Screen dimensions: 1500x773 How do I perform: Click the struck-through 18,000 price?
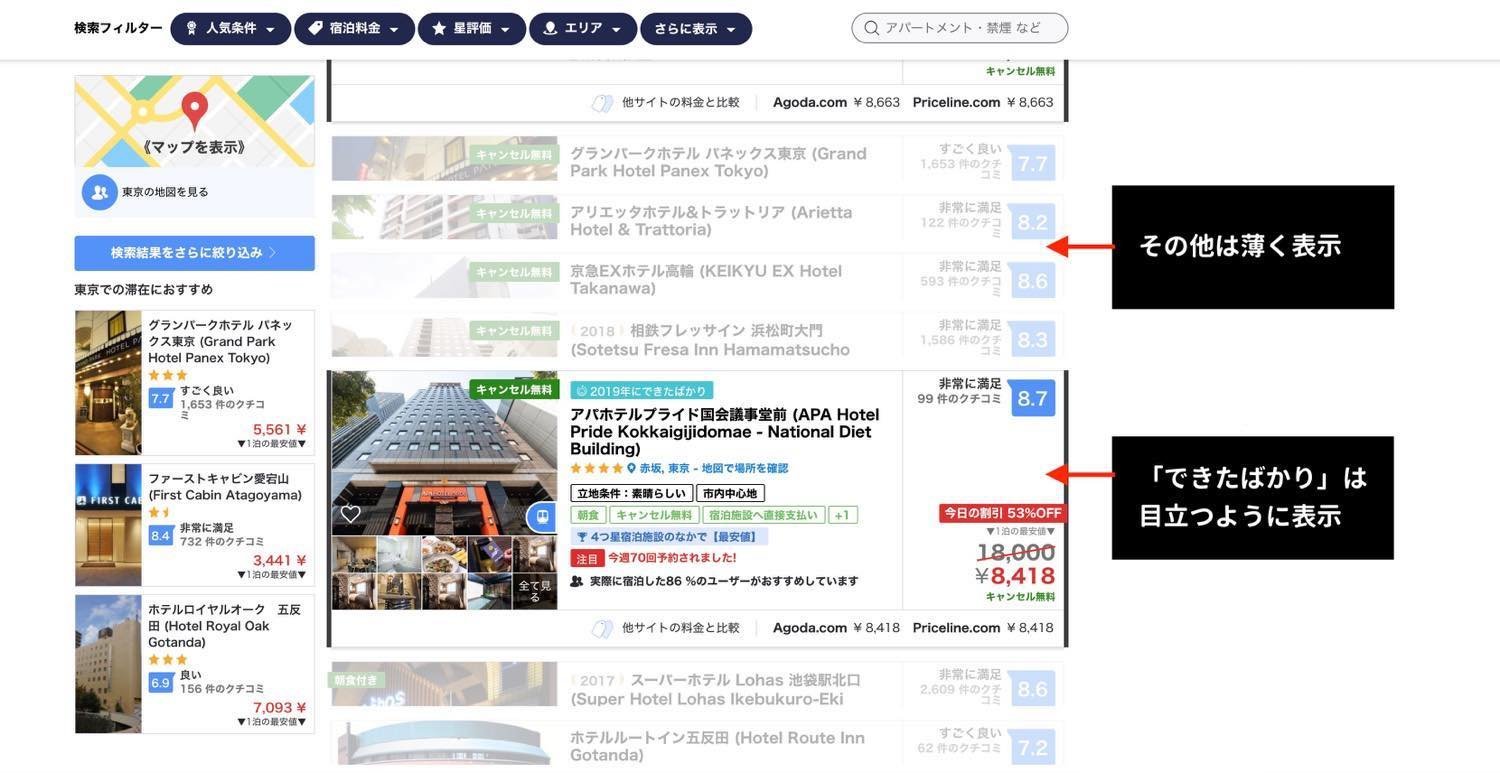coord(1016,552)
